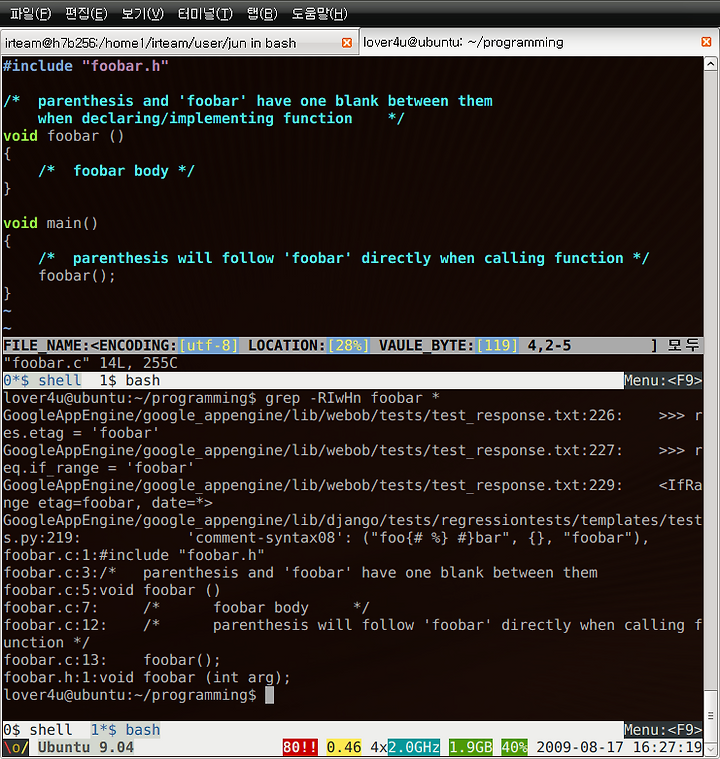Viewport: 720px width, 759px height.
Task: Click the 'FILE_NAME:<ENCODING:' label in statusline
Action: tap(91, 346)
